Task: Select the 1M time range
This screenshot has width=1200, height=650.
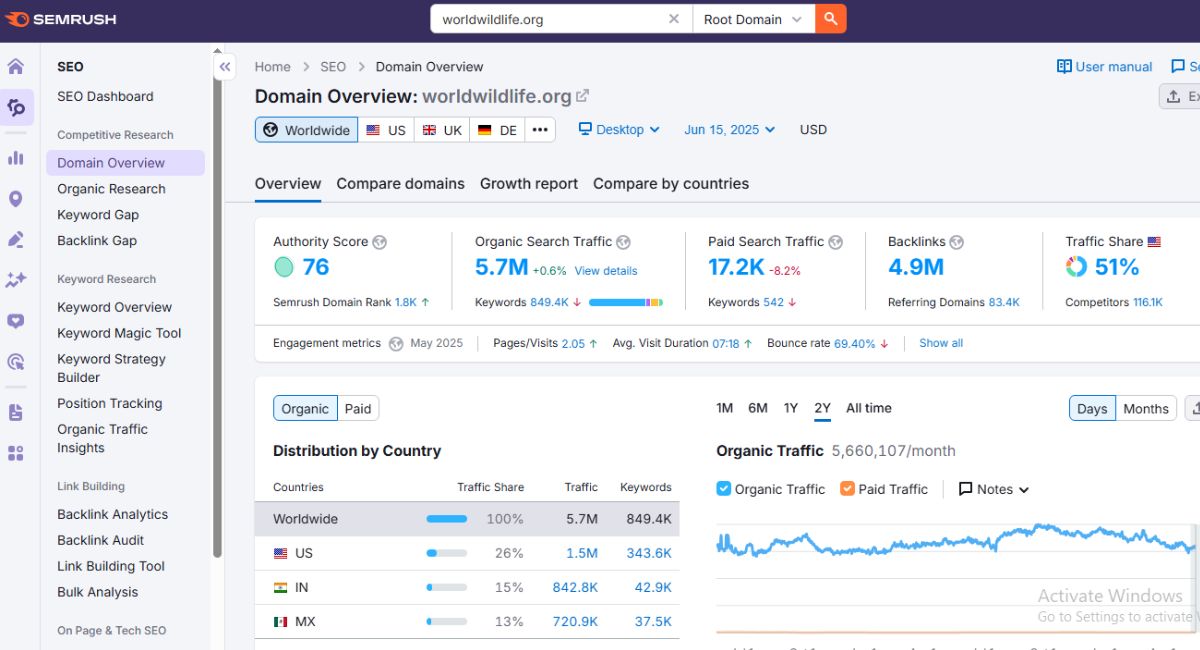Action: [x=725, y=408]
